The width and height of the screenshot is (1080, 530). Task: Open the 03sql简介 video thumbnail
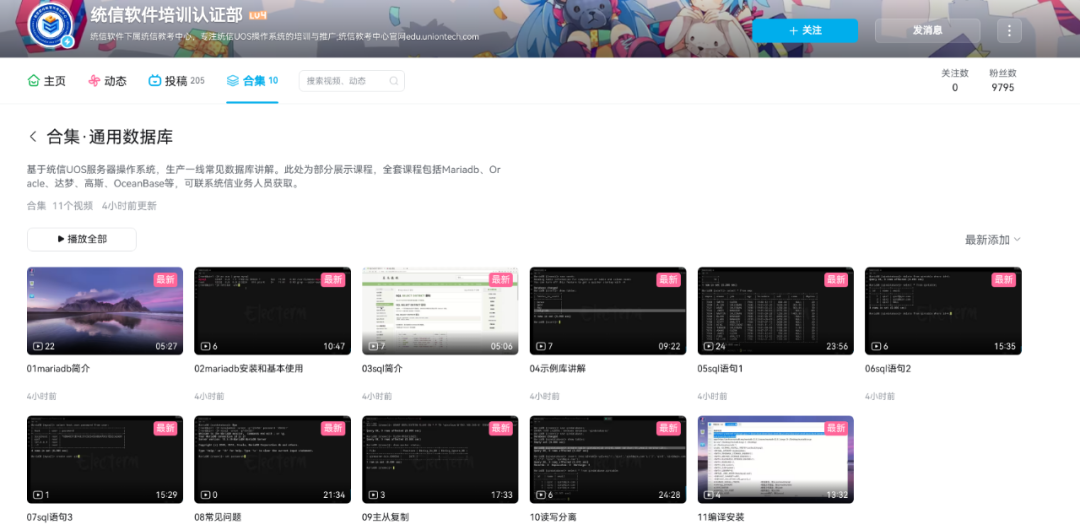[440, 311]
